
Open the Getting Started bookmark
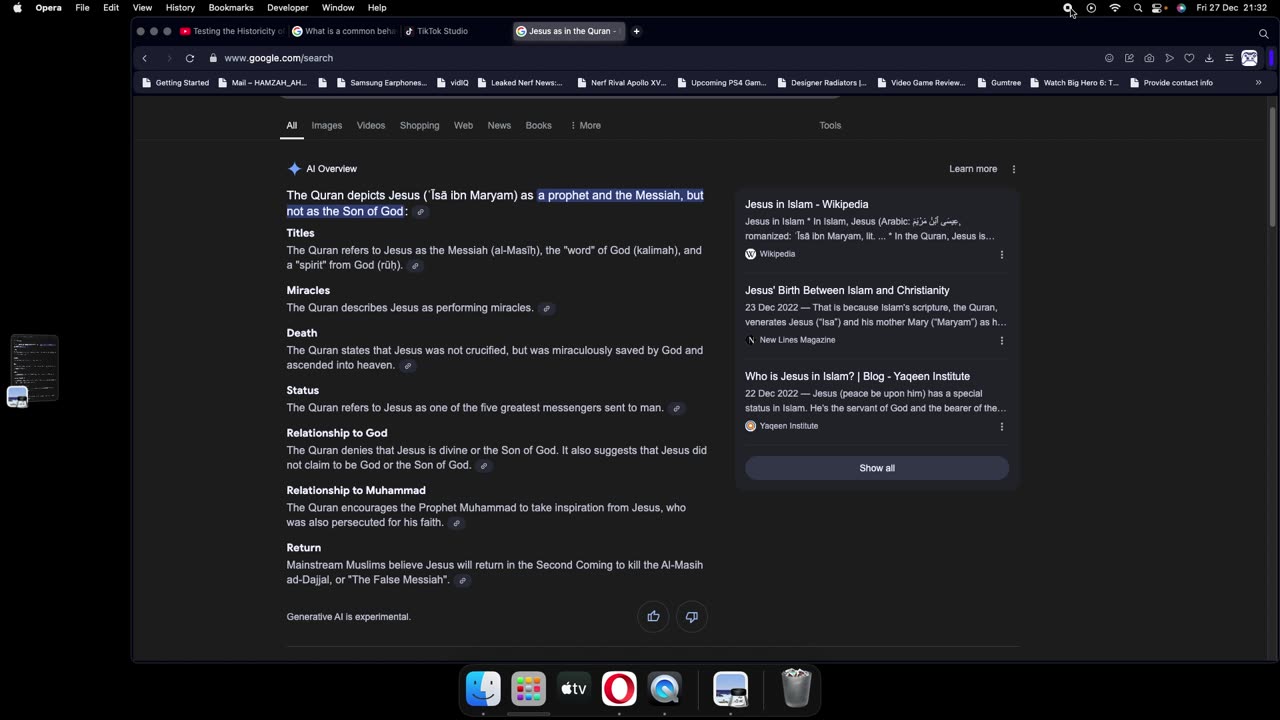175,83
